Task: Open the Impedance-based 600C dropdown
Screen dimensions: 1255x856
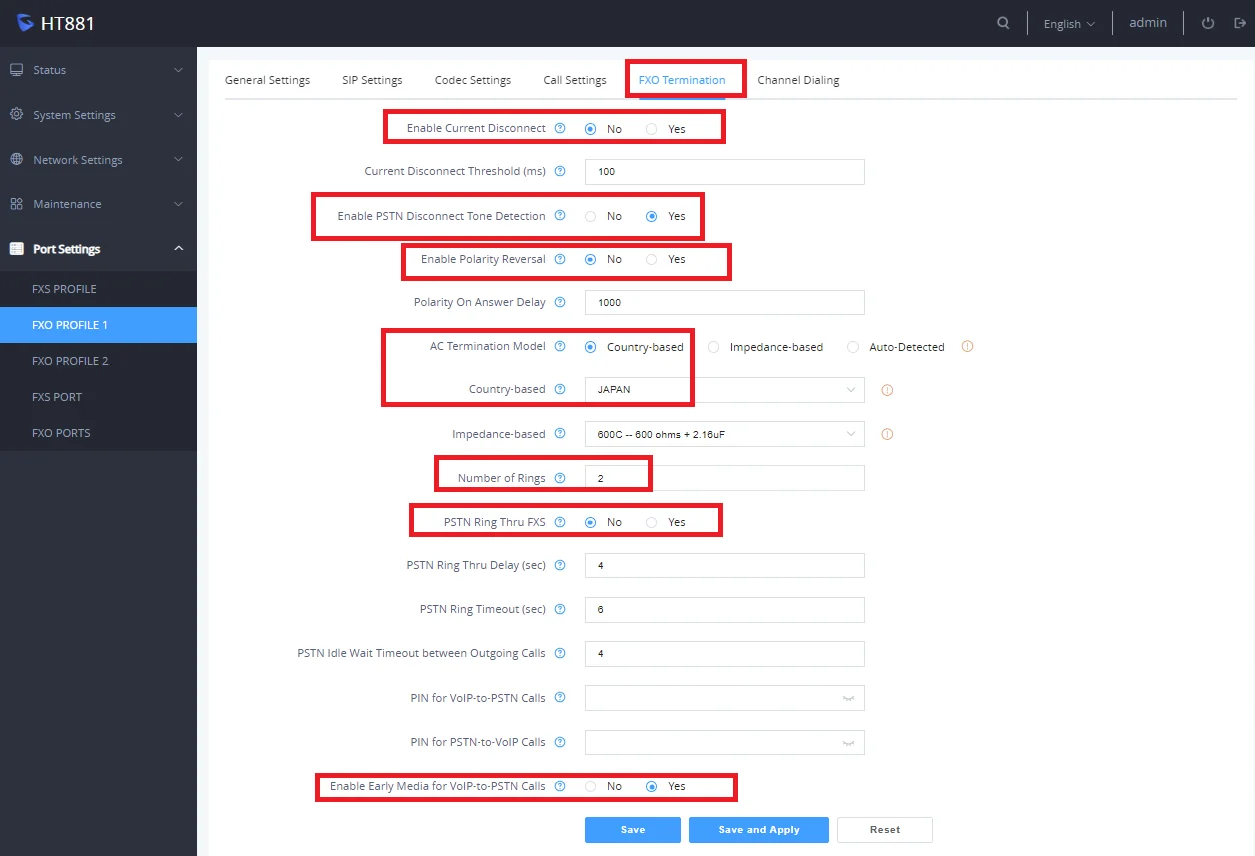Action: click(x=724, y=434)
